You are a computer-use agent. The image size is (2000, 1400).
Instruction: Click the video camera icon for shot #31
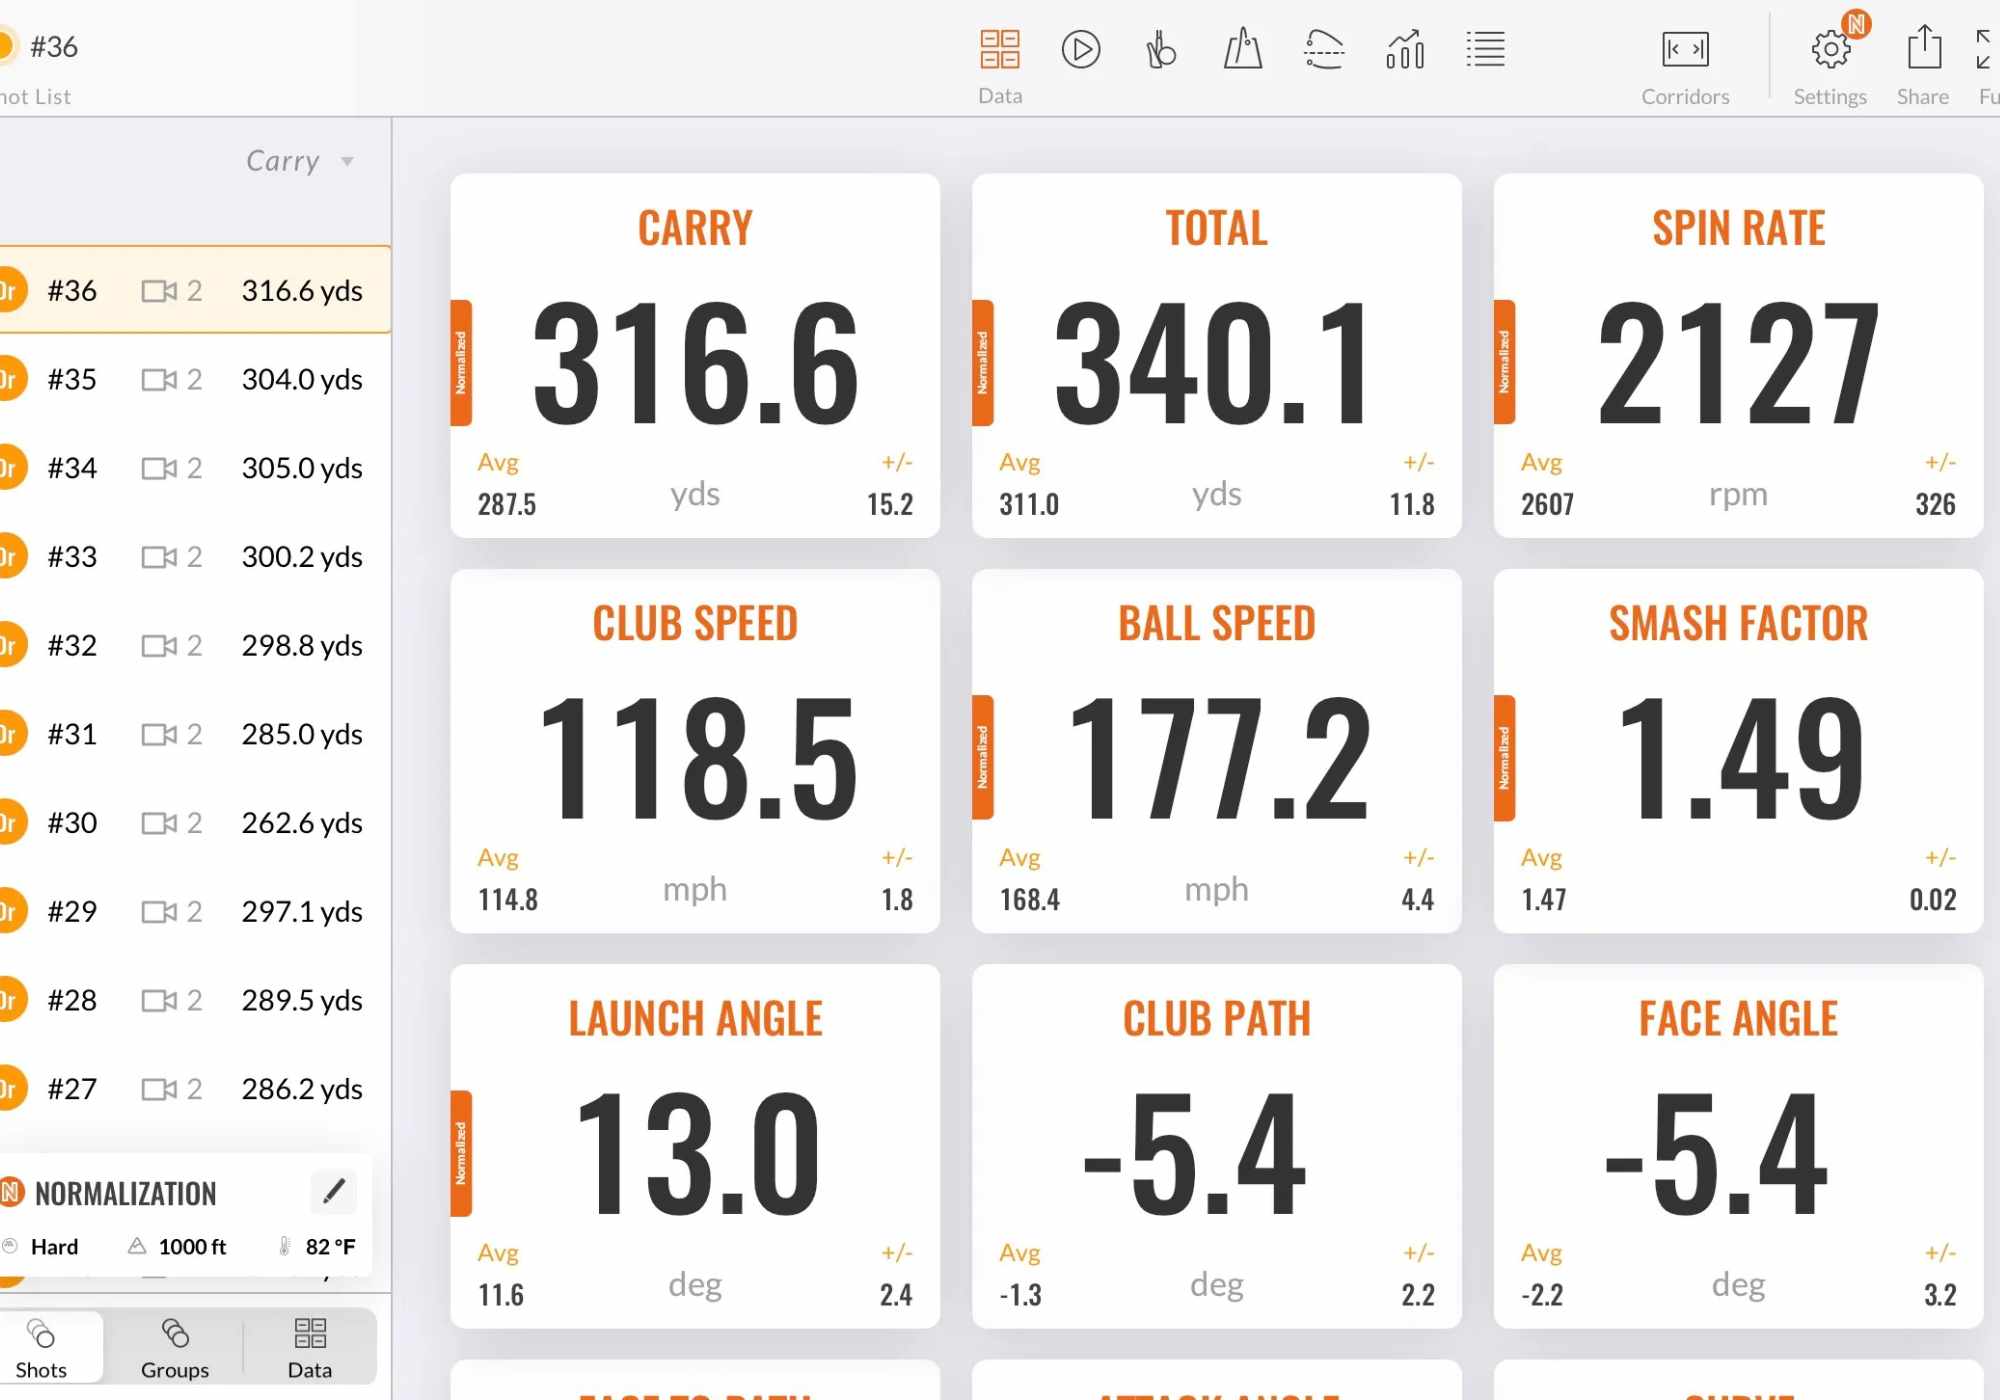click(159, 735)
